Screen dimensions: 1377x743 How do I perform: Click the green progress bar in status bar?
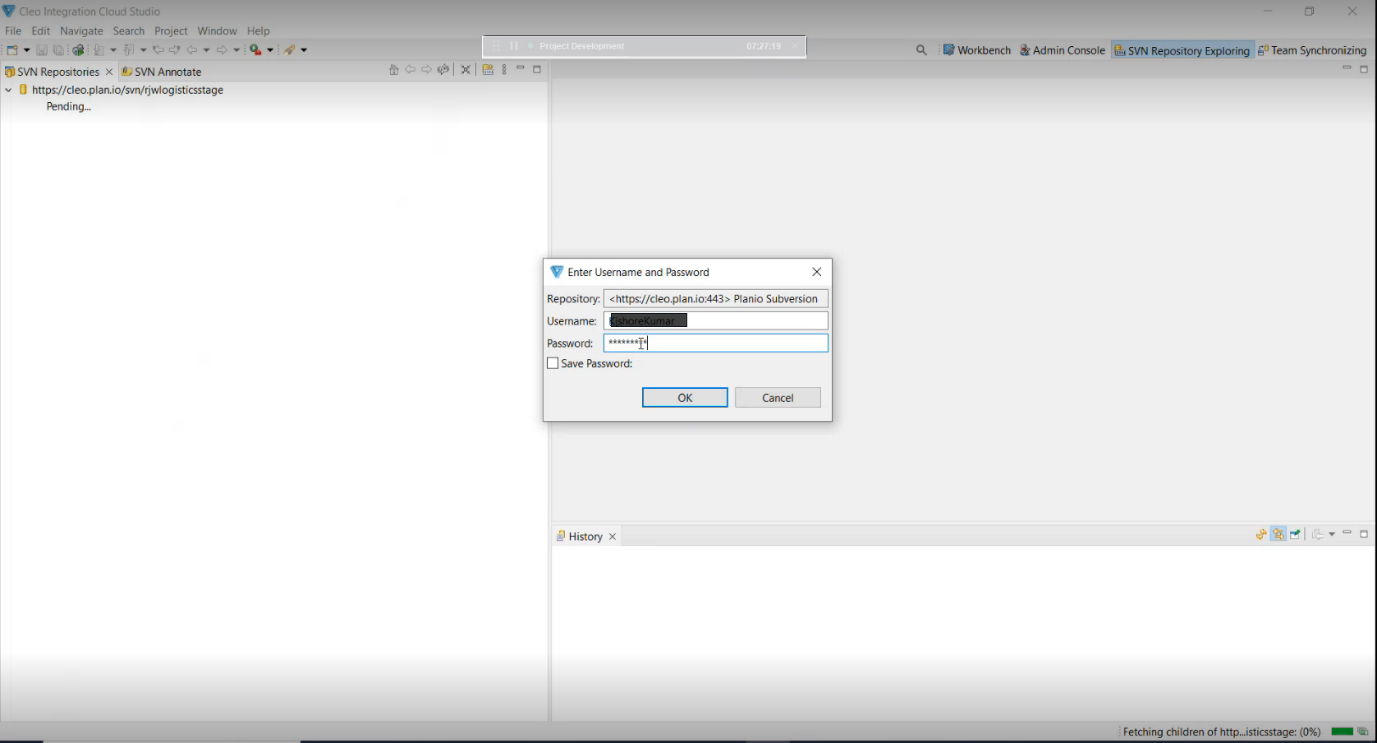pyautogui.click(x=1342, y=732)
